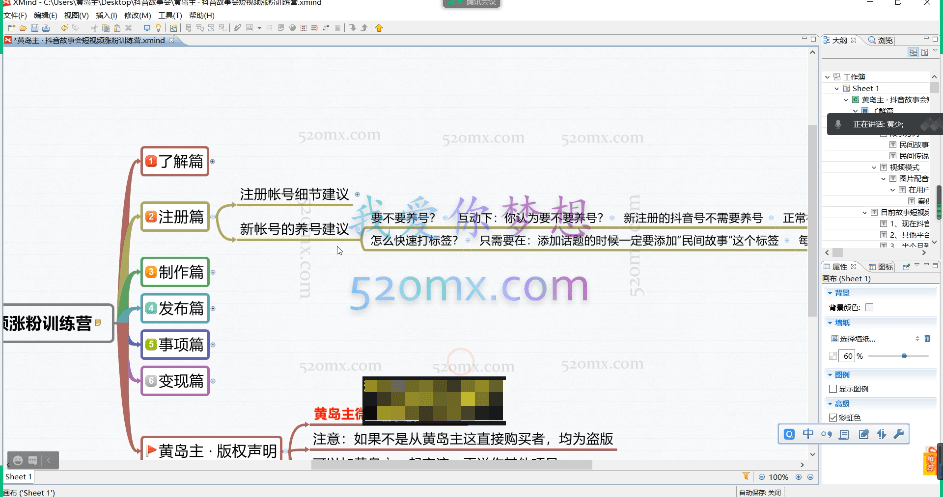Close the xmind document tab
This screenshot has width=943, height=497.
(171, 40)
